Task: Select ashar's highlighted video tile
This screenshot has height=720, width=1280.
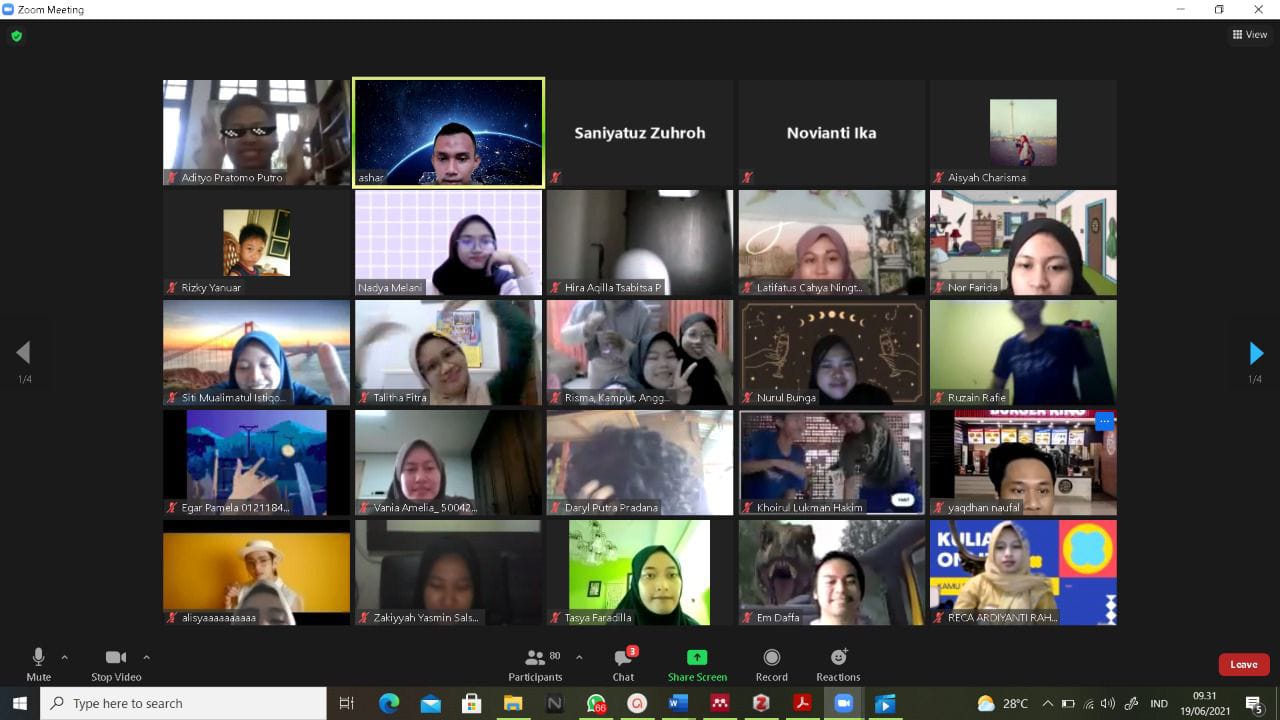Action: [x=448, y=132]
